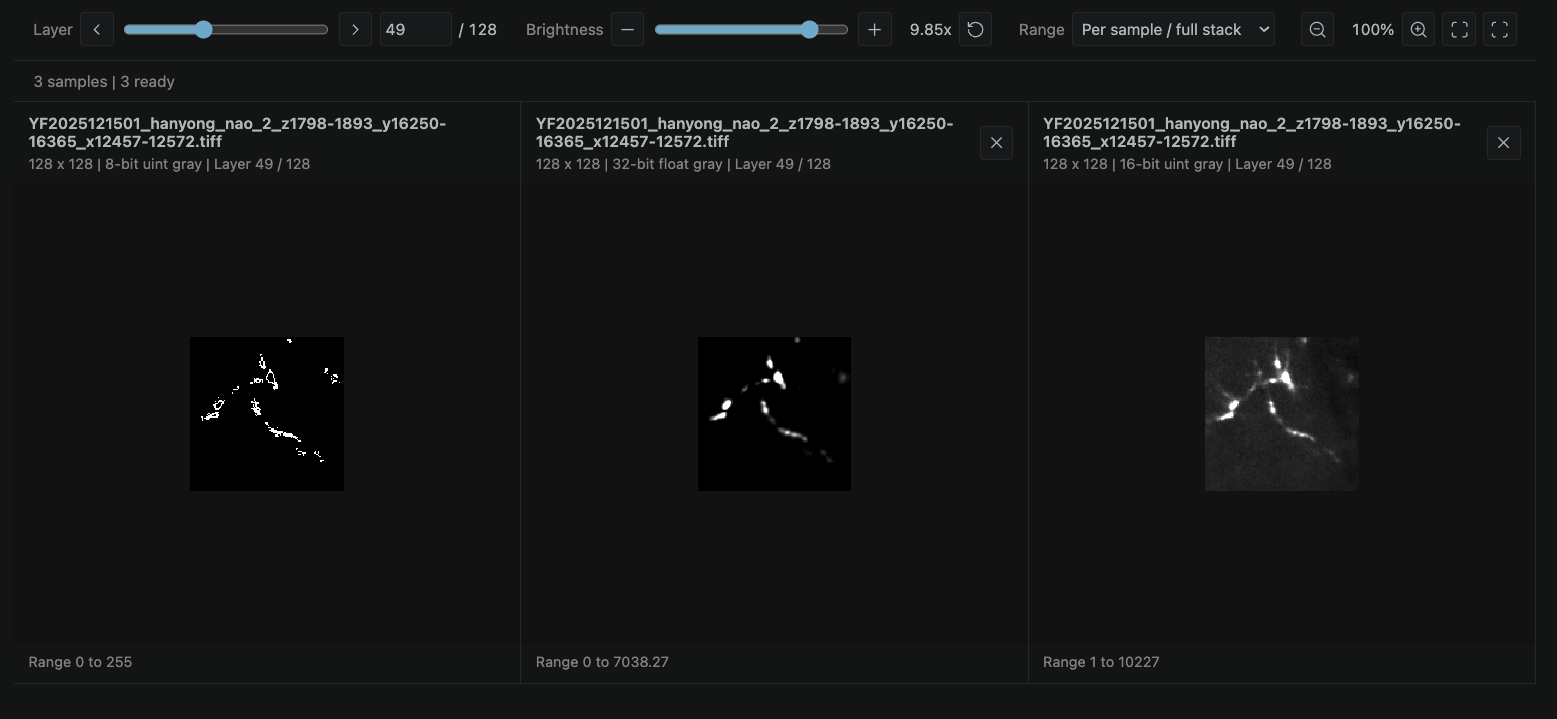Increase brightness with the plus button
The image size is (1557, 719).
[875, 30]
